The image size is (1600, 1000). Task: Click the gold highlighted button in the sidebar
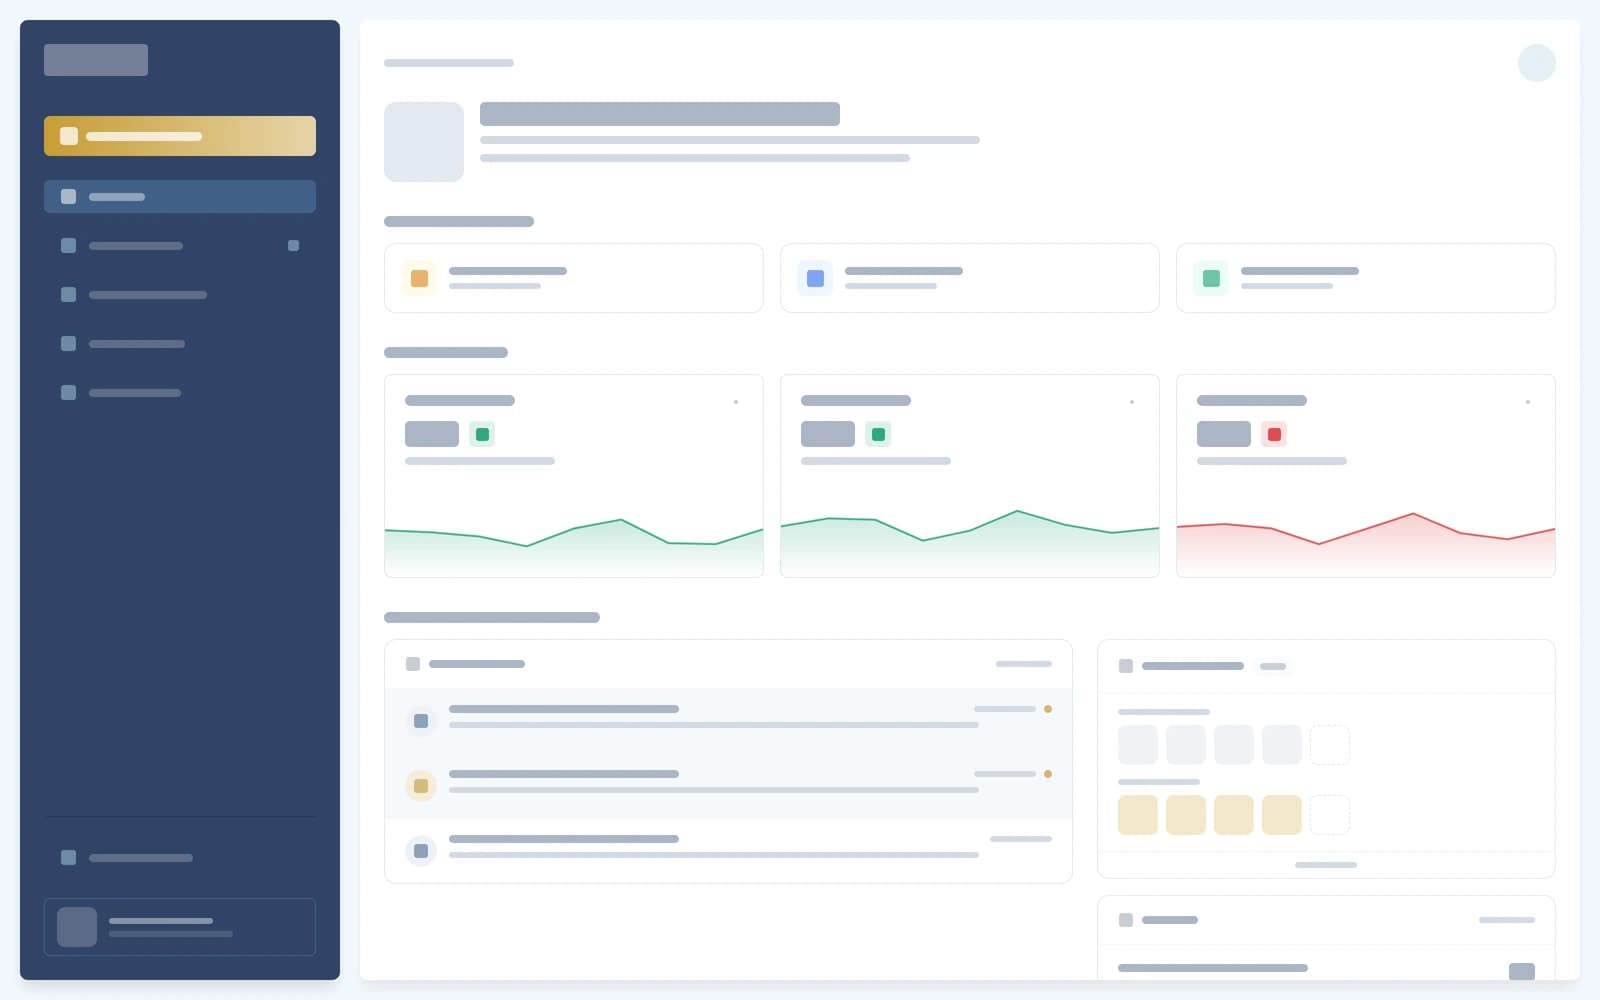(180, 136)
